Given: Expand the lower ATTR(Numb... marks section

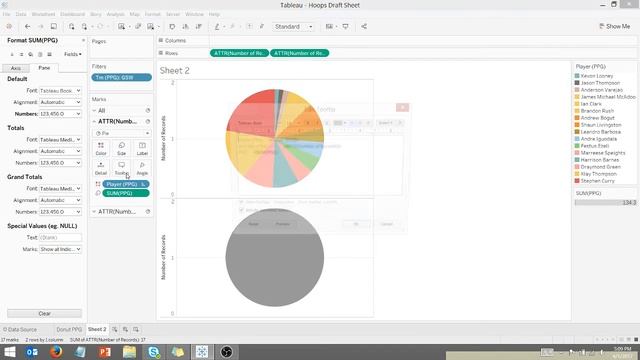Looking at the screenshot, I should point(94,211).
